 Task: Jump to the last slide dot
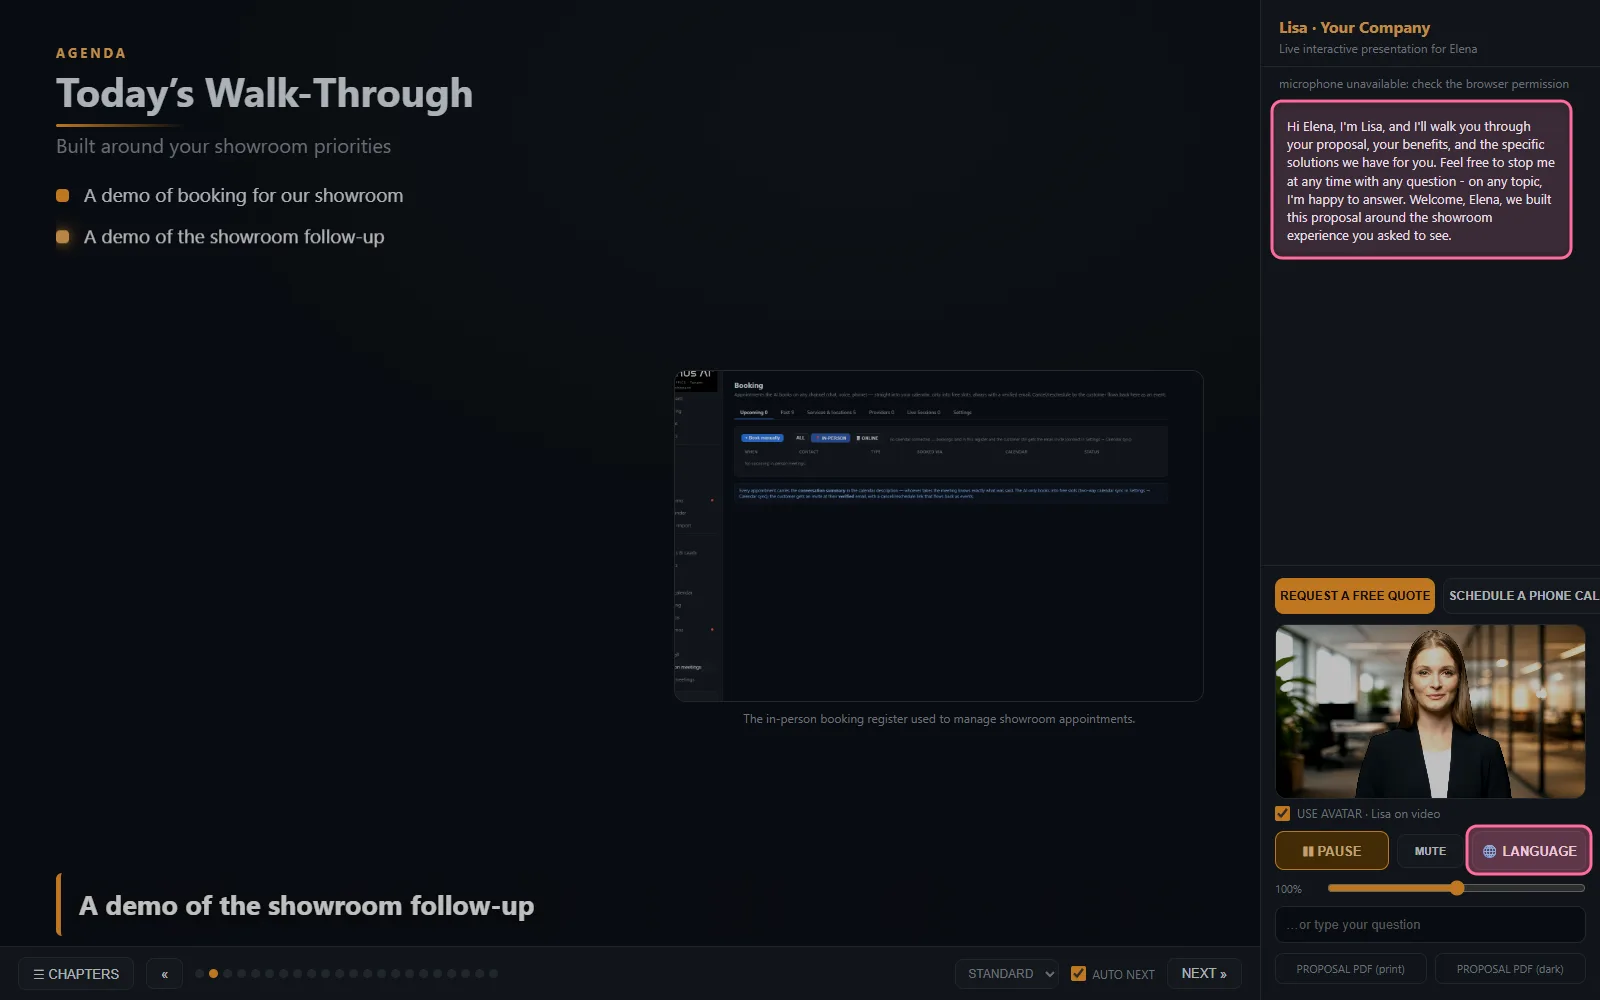click(494, 974)
